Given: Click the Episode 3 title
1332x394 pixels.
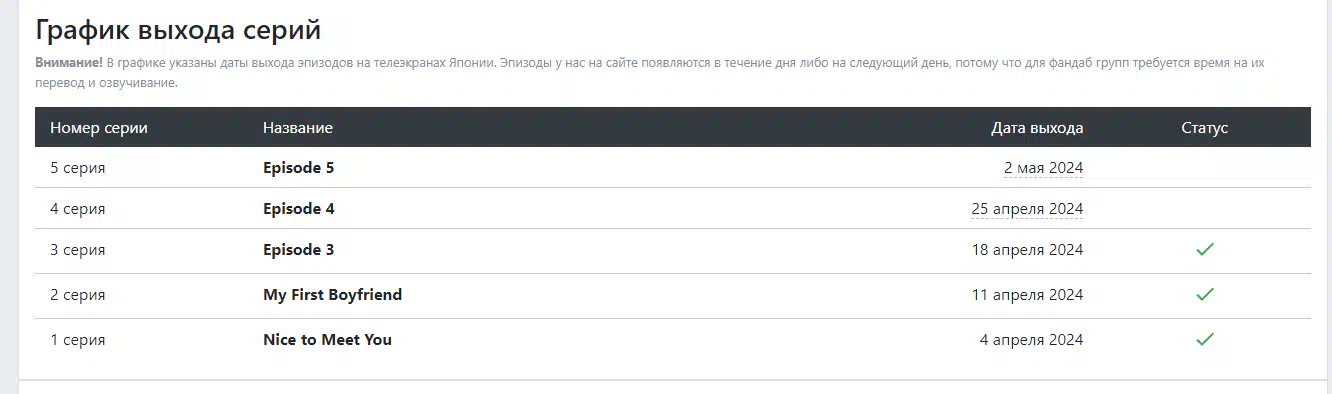Looking at the screenshot, I should pos(298,250).
